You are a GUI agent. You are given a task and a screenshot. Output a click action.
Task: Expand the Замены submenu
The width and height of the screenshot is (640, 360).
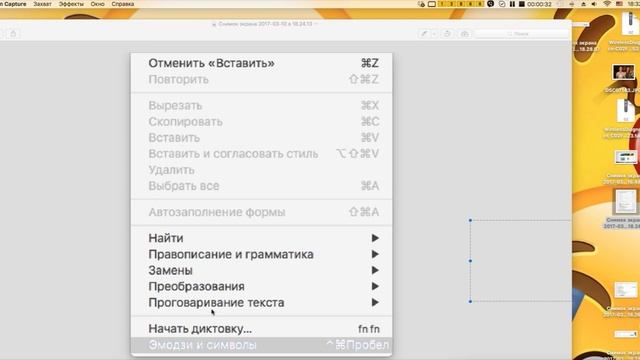coord(261,270)
